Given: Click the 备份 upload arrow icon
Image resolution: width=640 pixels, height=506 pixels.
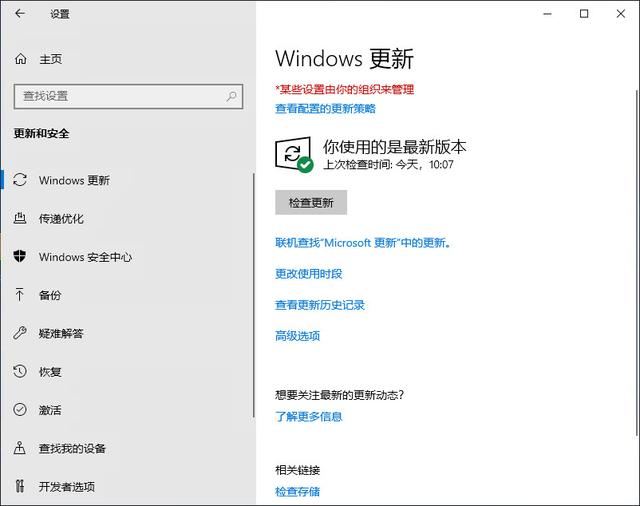Looking at the screenshot, I should tap(20, 295).
